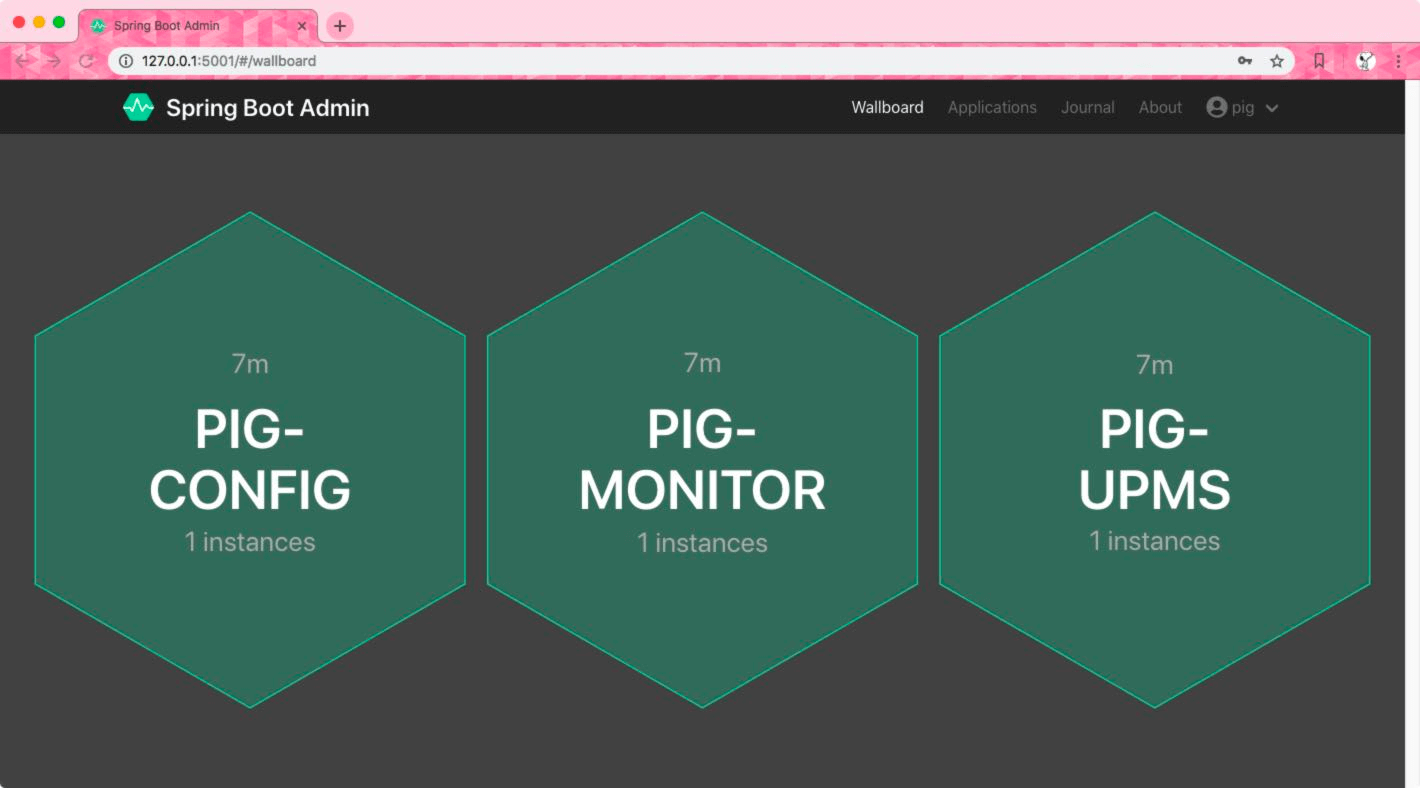This screenshot has height=788, width=1420.
Task: Click the tab favicon for Spring Boot Admin
Action: click(97, 26)
